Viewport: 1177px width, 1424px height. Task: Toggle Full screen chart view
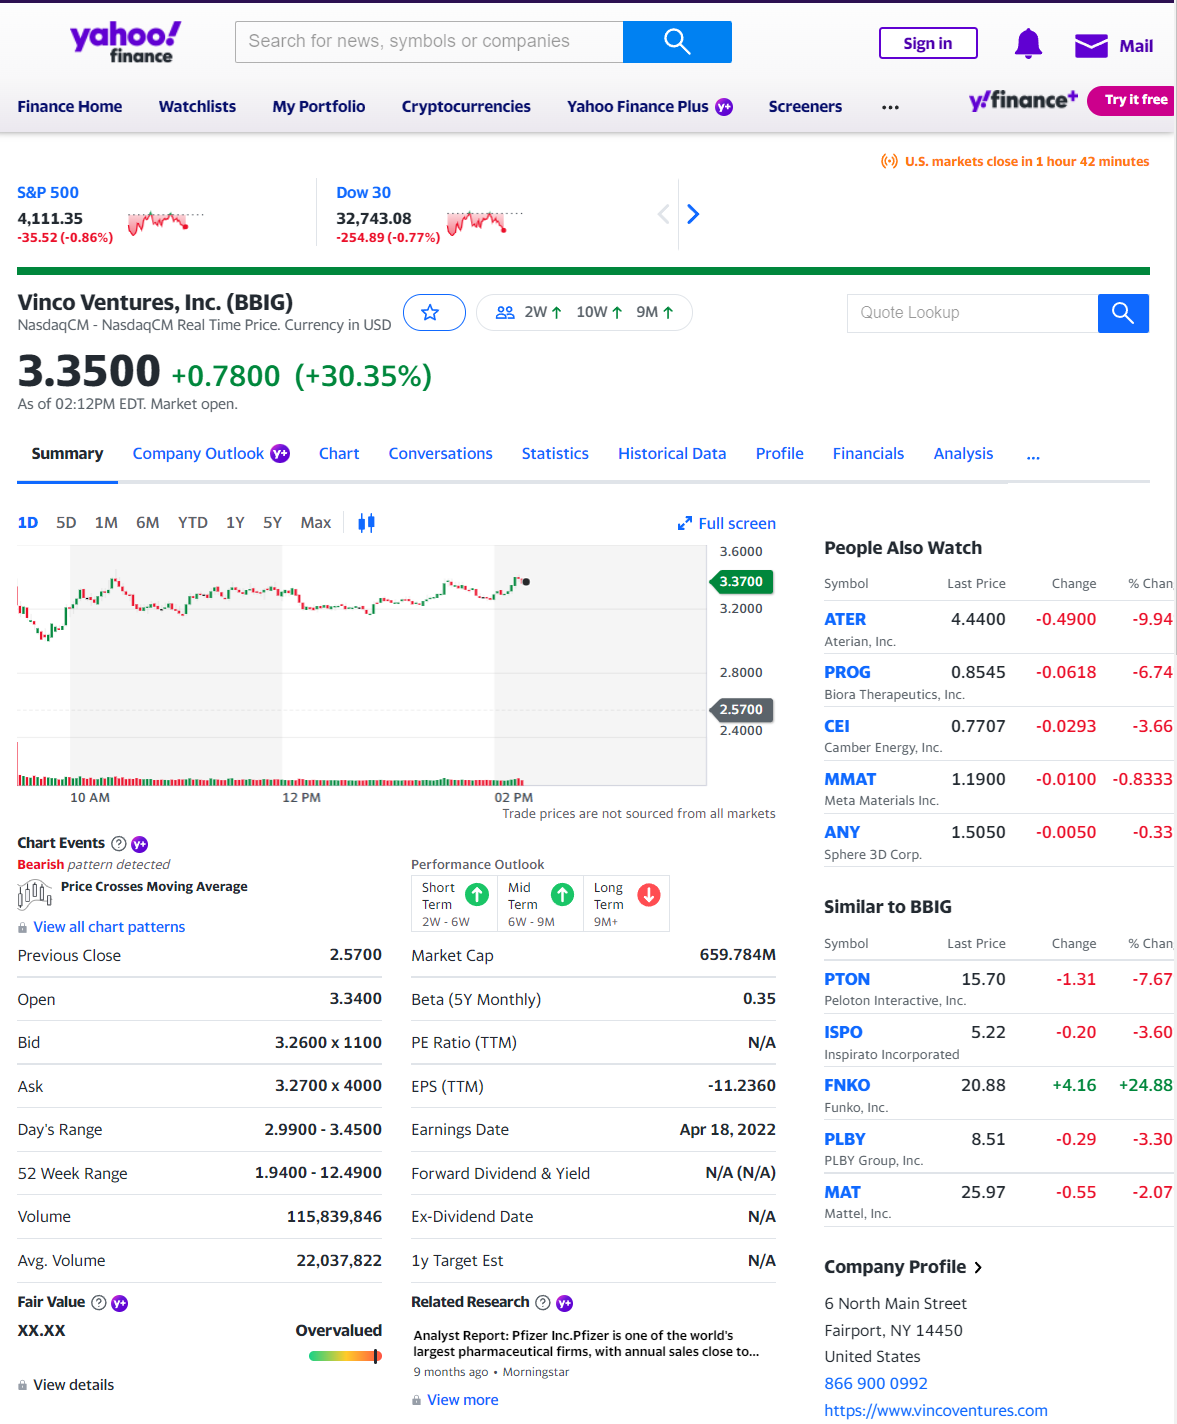(726, 523)
